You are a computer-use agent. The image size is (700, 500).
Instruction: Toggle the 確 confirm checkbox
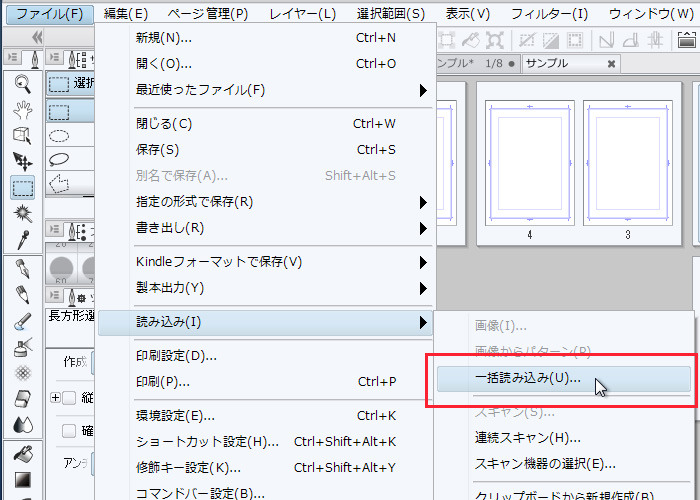69,431
